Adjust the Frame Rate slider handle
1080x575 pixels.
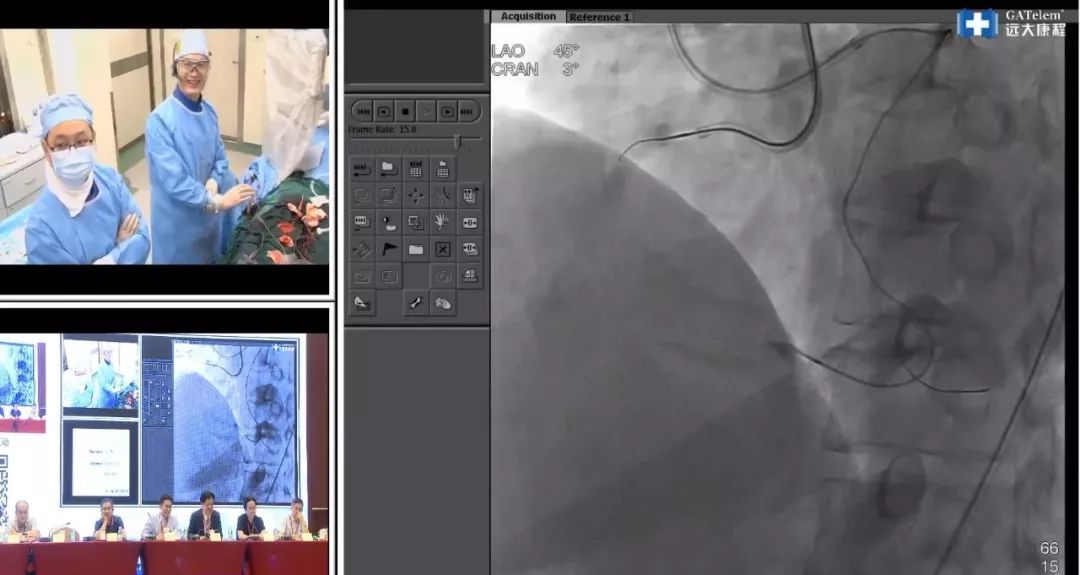pyautogui.click(x=457, y=141)
